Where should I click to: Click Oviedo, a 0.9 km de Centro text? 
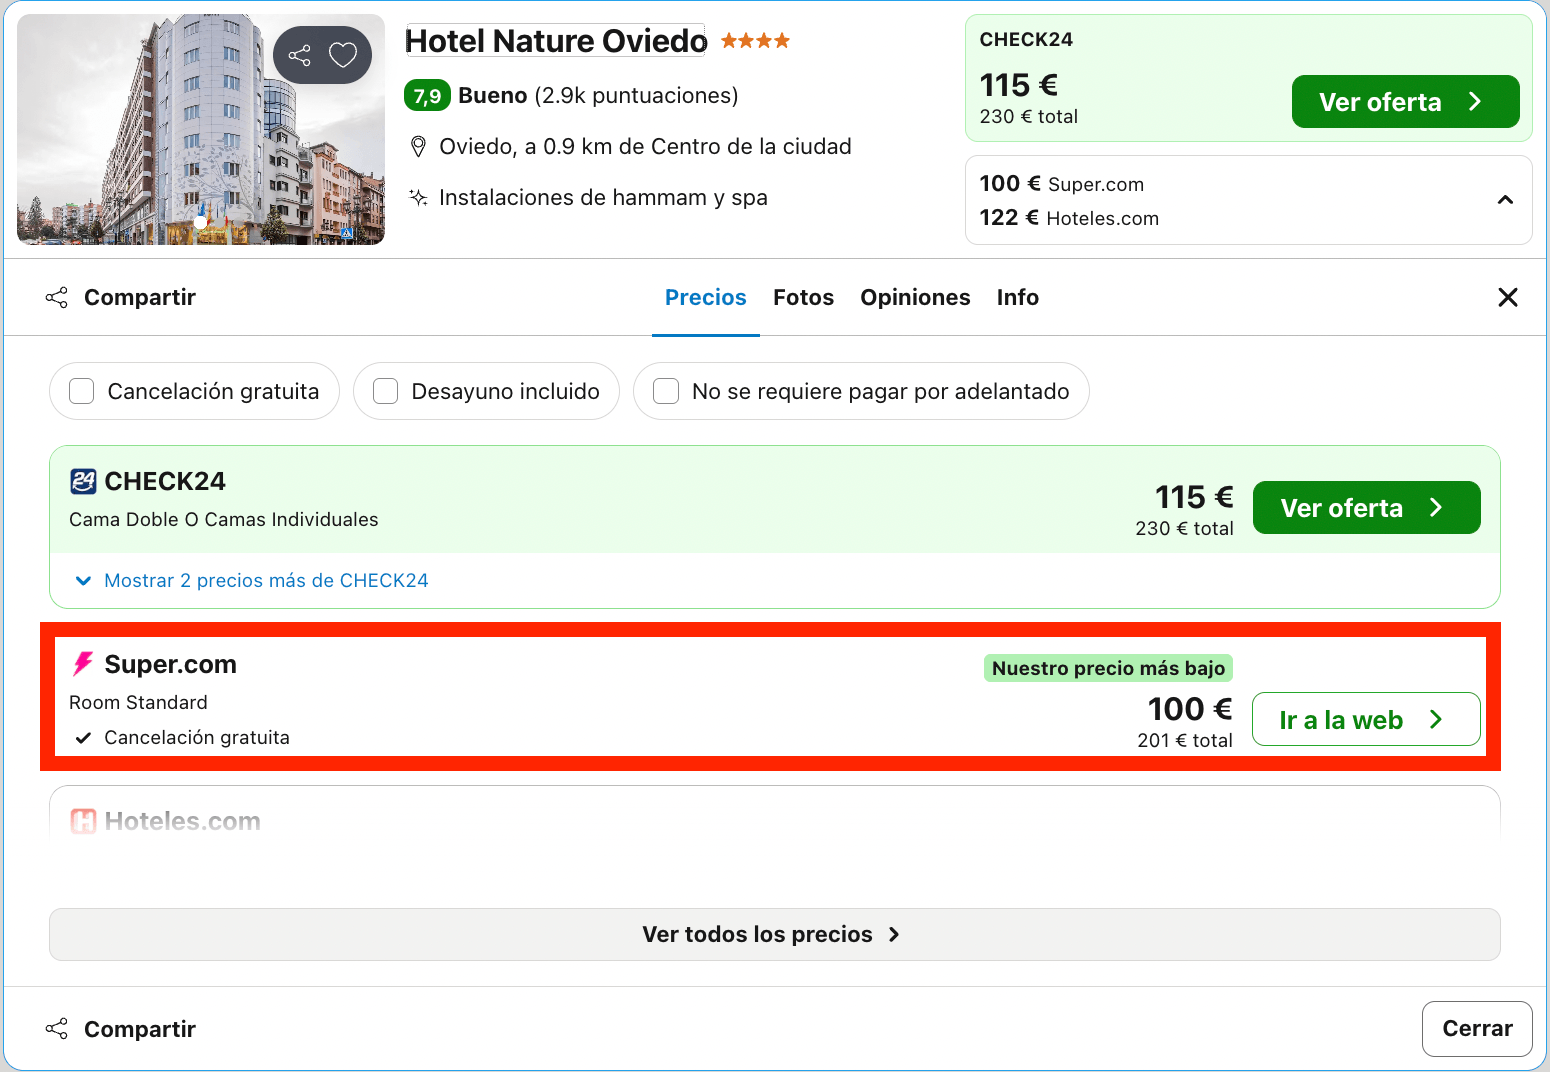[x=646, y=147]
